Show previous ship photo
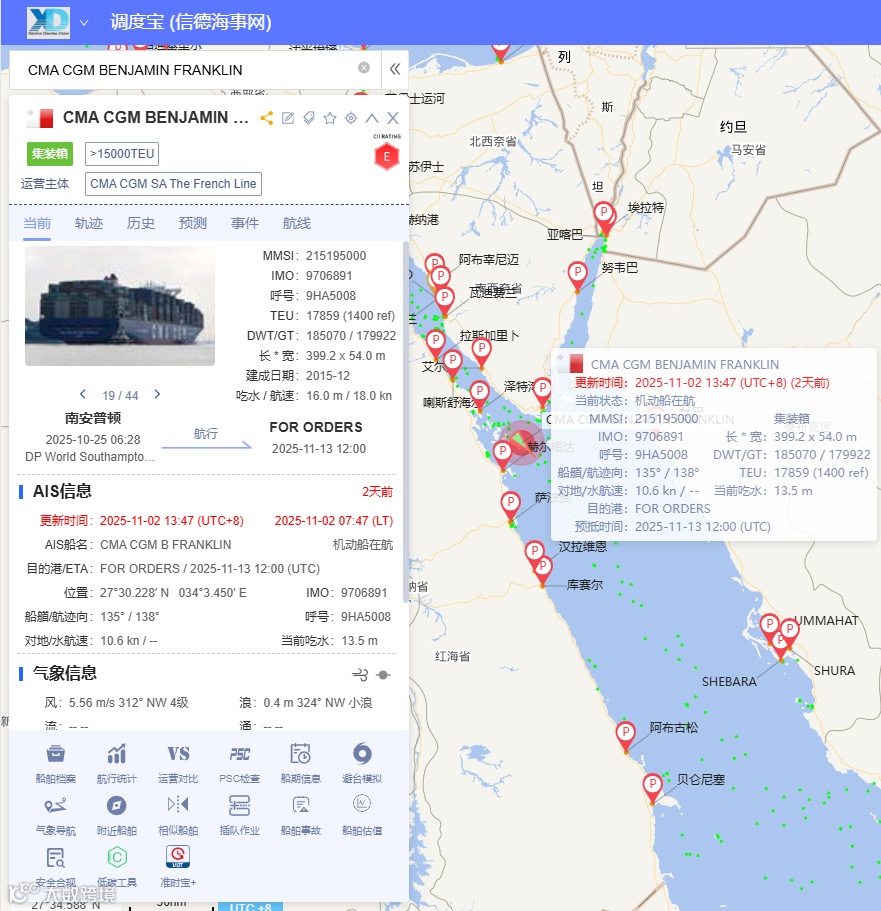Viewport: 881px width, 911px height. 83,394
